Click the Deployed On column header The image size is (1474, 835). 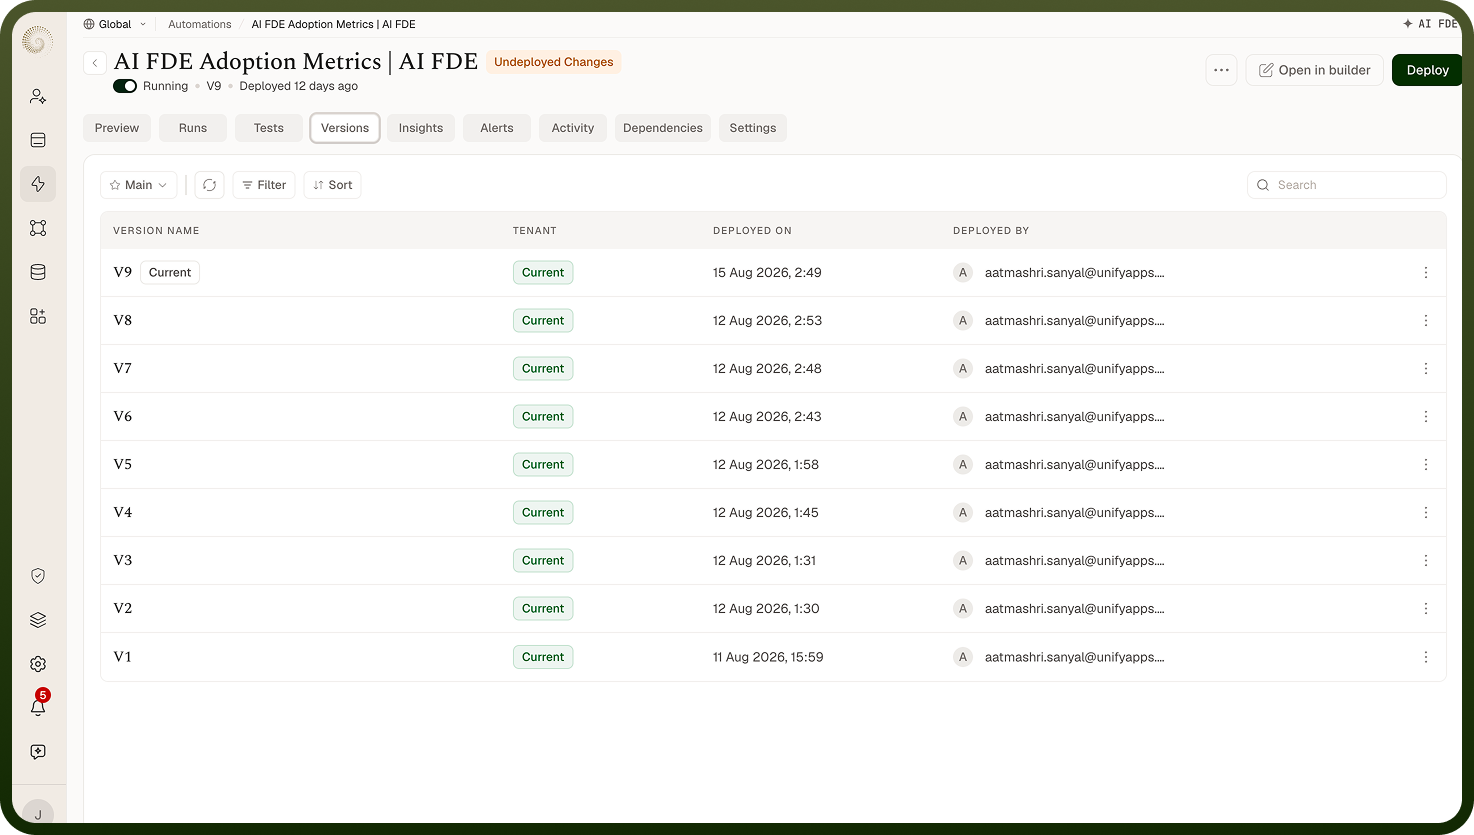pyautogui.click(x=752, y=231)
